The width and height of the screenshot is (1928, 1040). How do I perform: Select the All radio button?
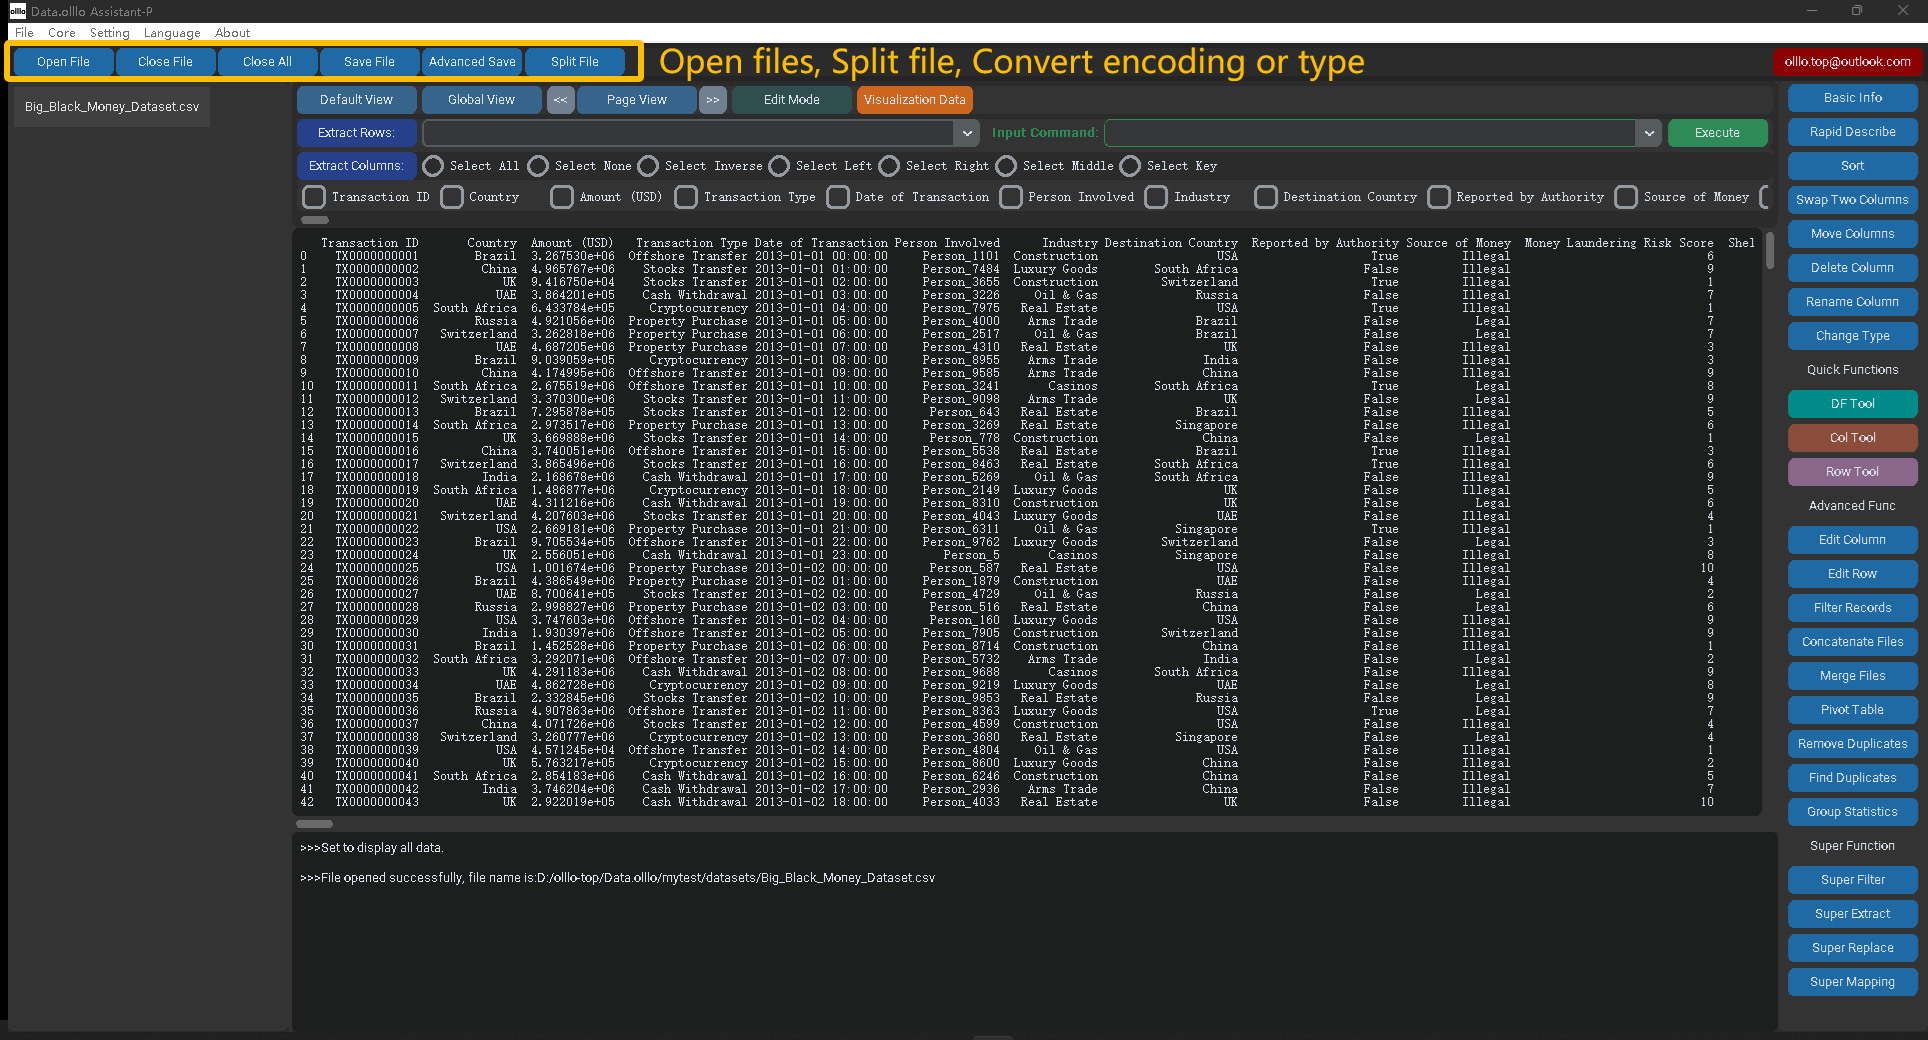coord(433,166)
